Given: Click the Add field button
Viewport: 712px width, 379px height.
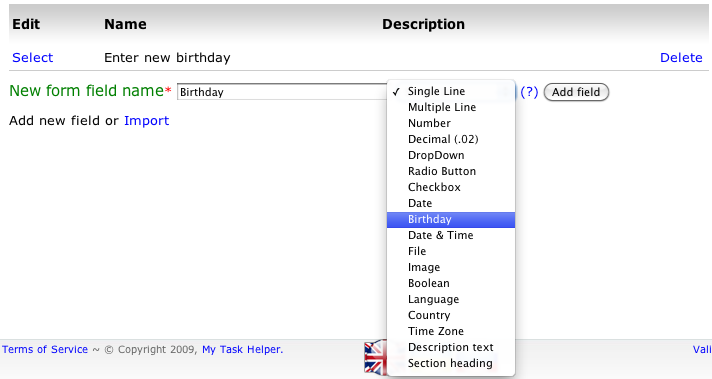Looking at the screenshot, I should click(x=576, y=92).
